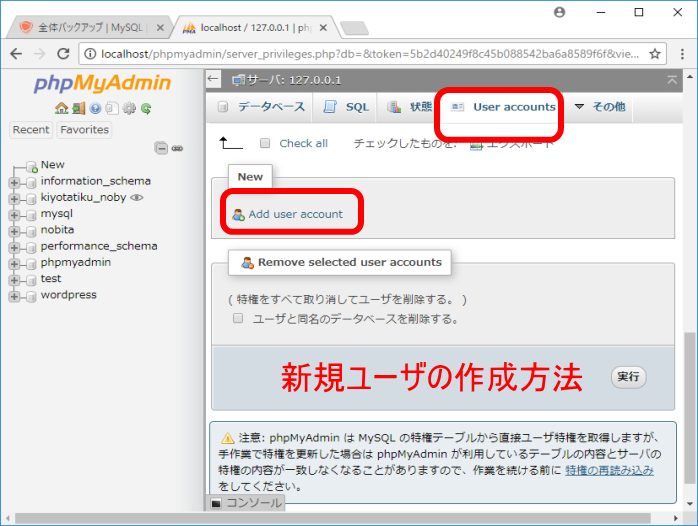Screen dimensions: 698x526
Task: Click the サーバ: 127.0.0.1 breadcrumb link
Action: (294, 81)
